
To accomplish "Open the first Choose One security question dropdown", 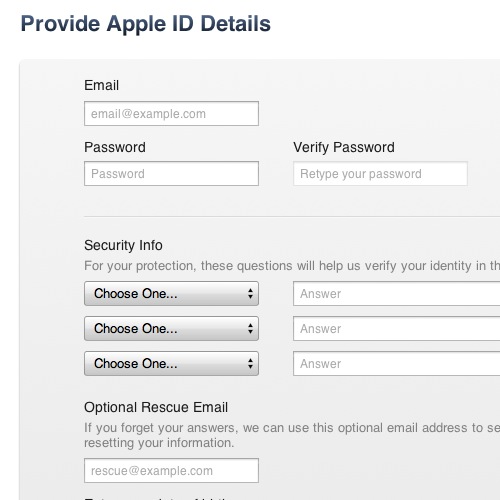I will point(171,294).
